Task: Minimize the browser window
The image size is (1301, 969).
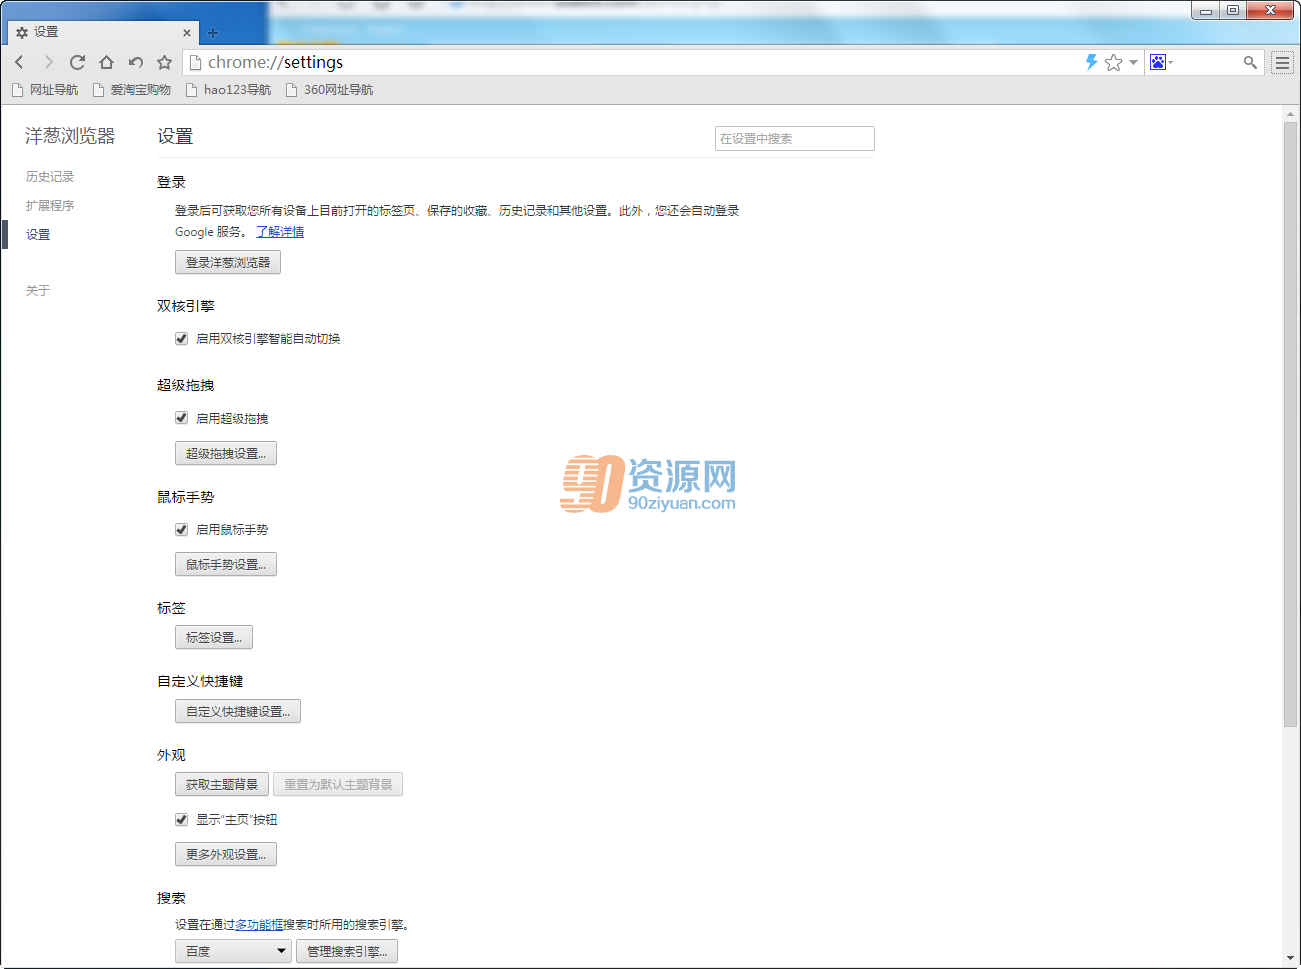Action: tap(1206, 11)
